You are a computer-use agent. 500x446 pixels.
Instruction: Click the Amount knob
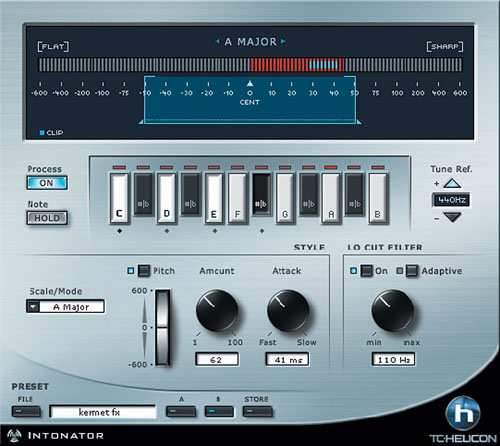pyautogui.click(x=217, y=311)
